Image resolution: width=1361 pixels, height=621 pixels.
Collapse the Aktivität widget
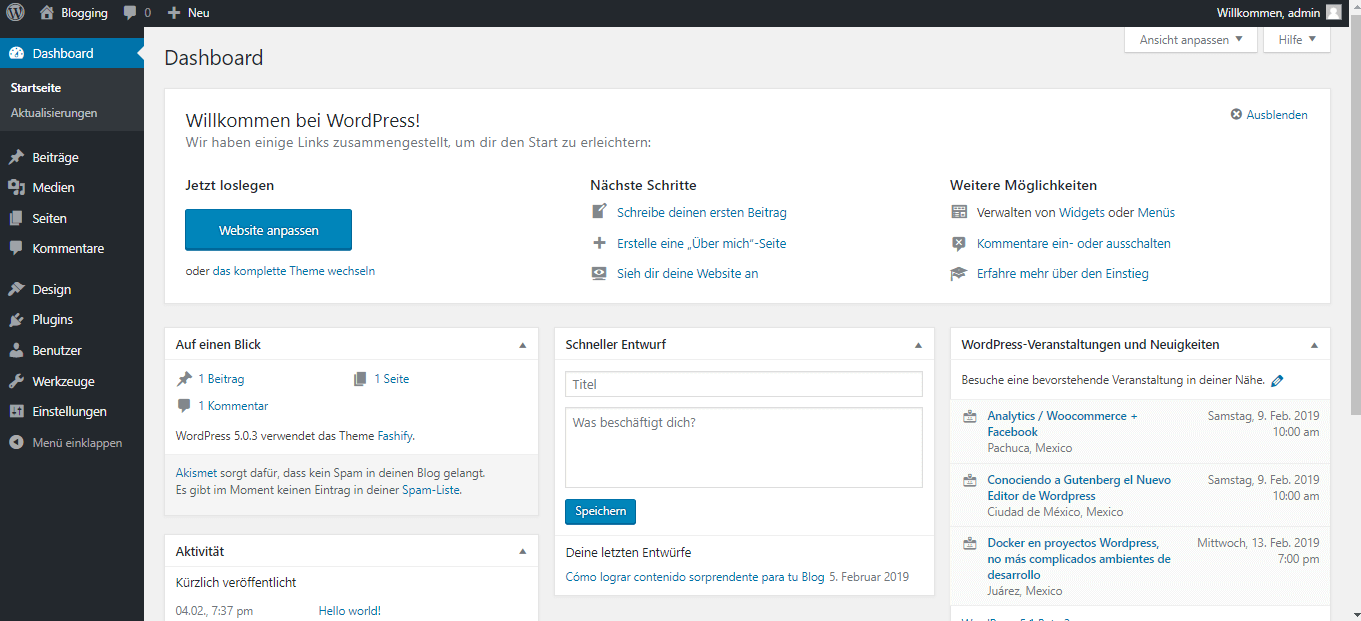[x=522, y=551]
